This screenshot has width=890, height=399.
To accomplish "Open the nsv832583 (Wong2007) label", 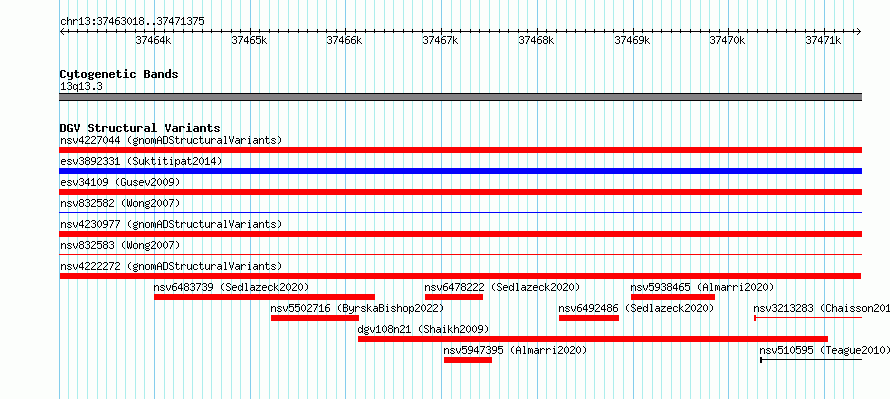I will pos(120,245).
